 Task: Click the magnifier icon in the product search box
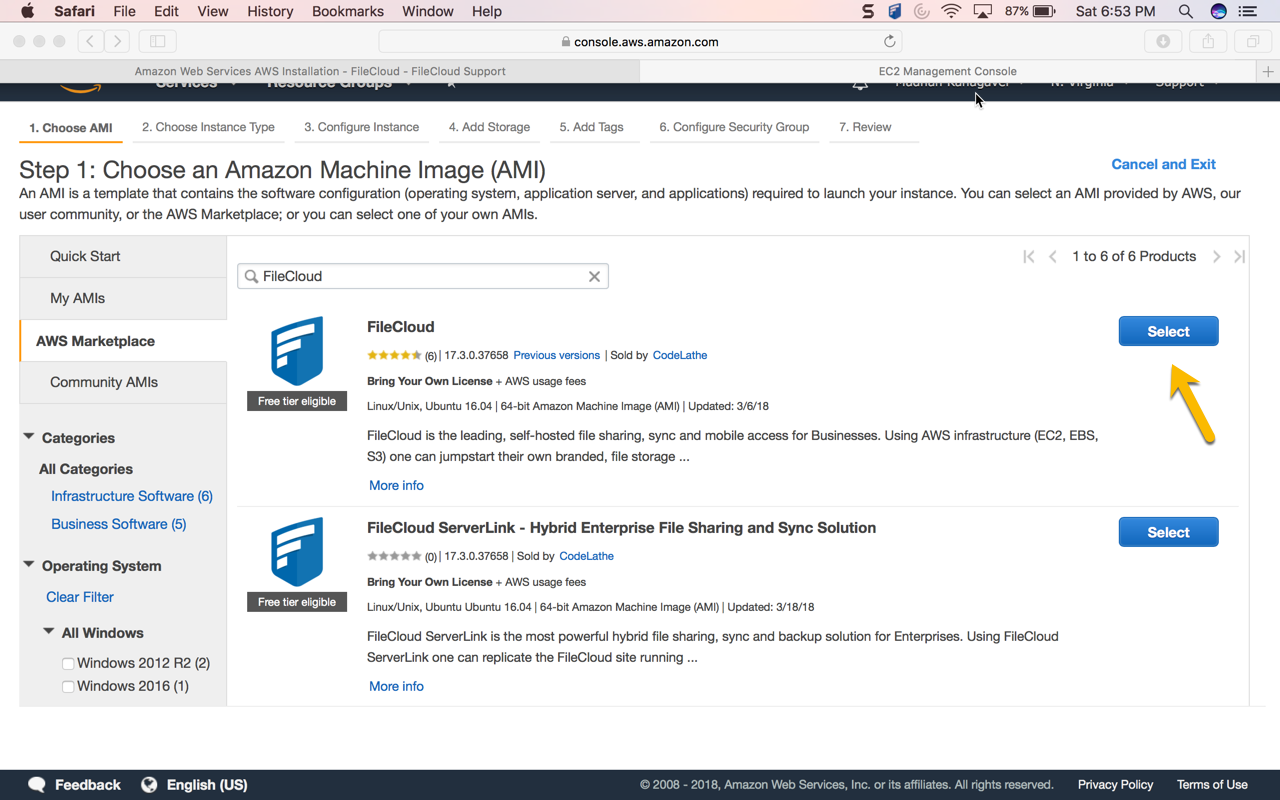point(251,276)
